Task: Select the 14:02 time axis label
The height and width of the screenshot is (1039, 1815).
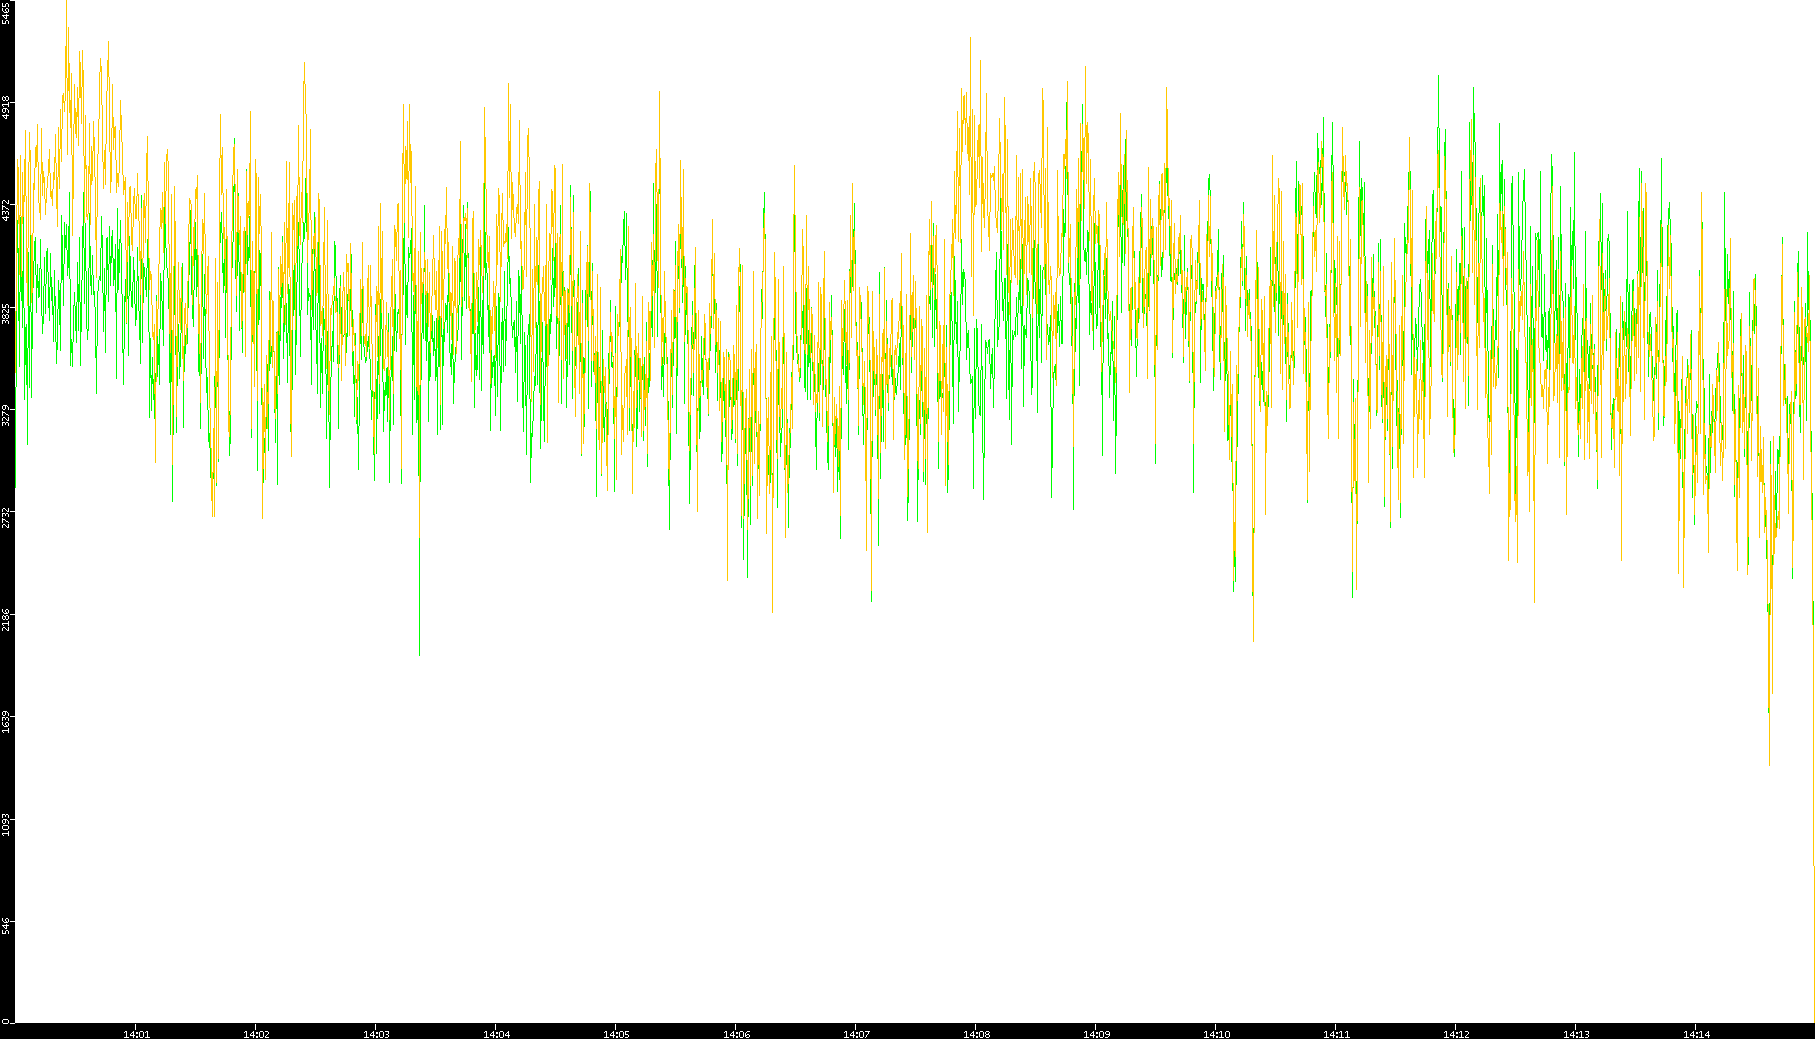Action: click(256, 1034)
